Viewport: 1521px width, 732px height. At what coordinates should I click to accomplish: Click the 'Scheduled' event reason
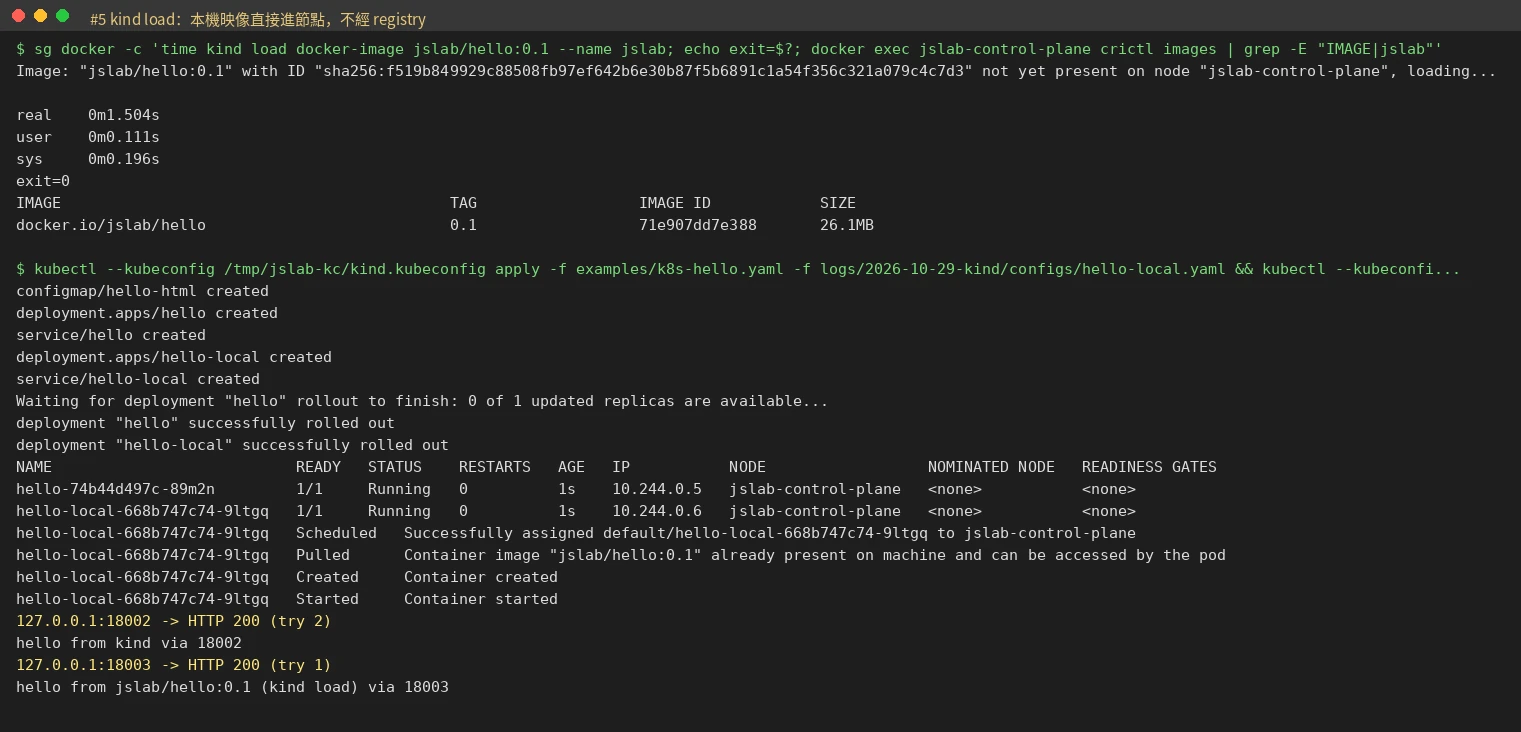click(x=336, y=533)
